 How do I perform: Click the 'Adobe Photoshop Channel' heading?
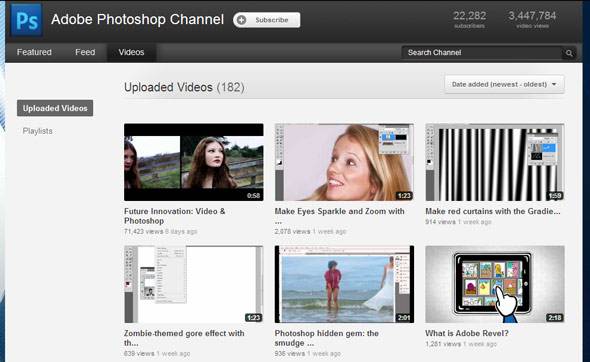pos(137,20)
